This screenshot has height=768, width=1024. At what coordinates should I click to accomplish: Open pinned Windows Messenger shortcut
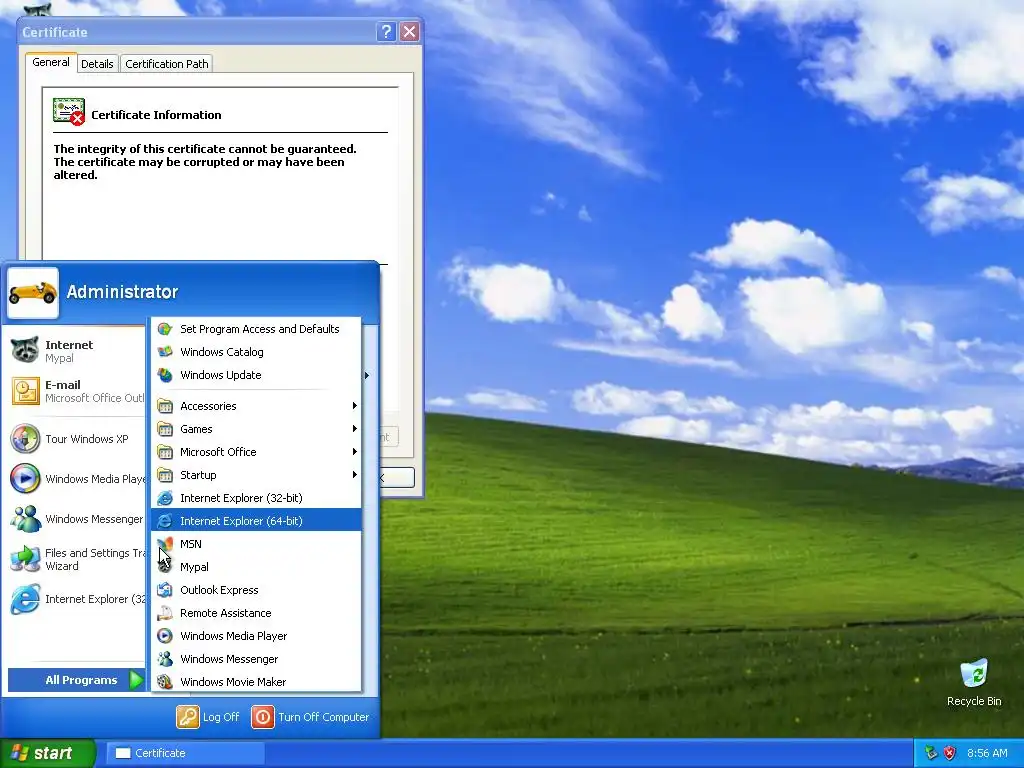coord(76,519)
